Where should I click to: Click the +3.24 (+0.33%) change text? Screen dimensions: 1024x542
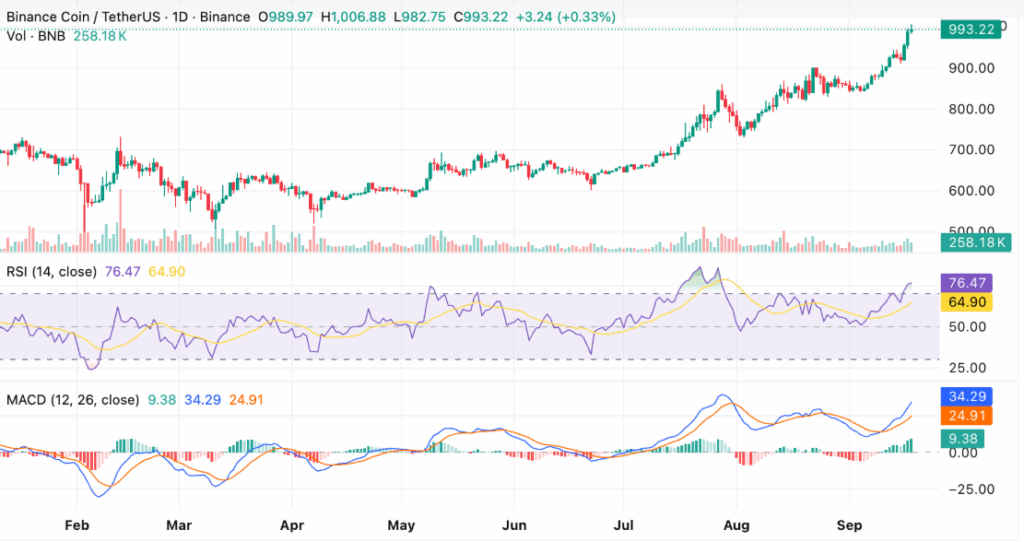566,17
